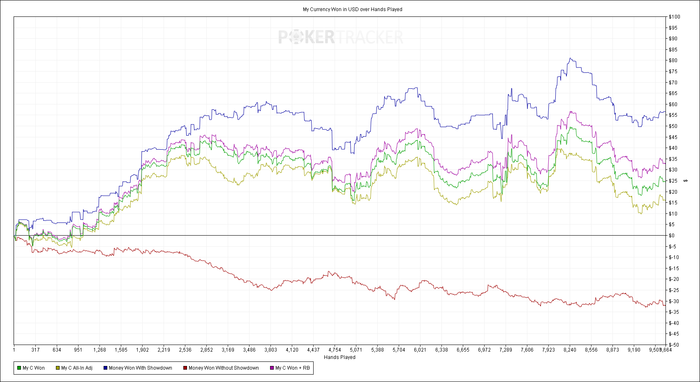Click the magenta My C Won + RB swatch

(x=271, y=368)
